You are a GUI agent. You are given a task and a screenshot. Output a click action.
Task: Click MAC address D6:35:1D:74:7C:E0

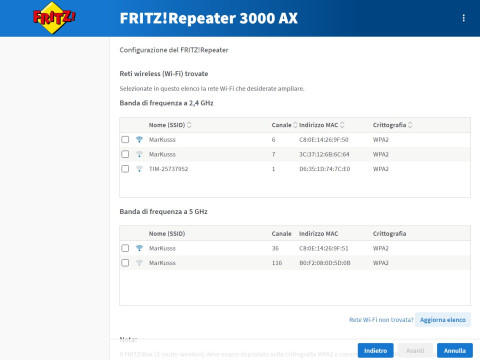tap(325, 169)
